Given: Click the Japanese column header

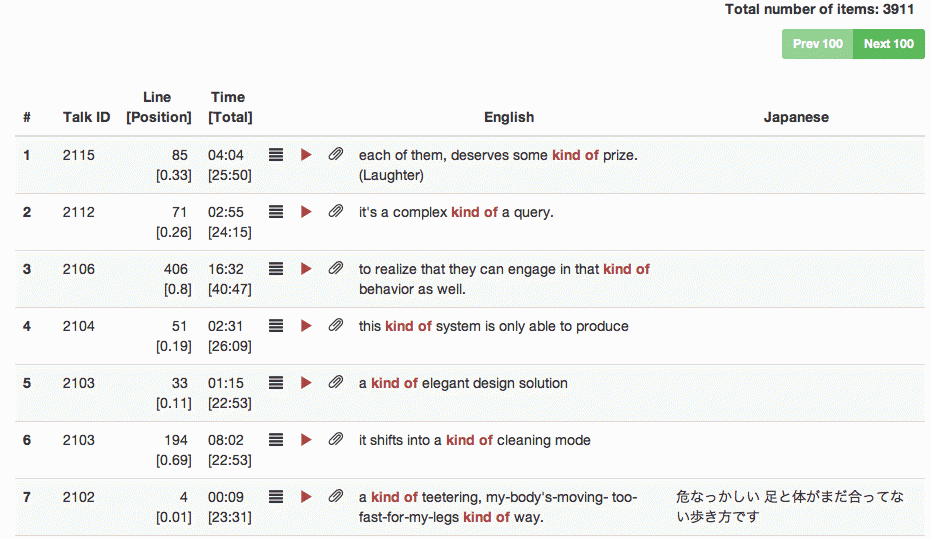Looking at the screenshot, I should (x=796, y=117).
